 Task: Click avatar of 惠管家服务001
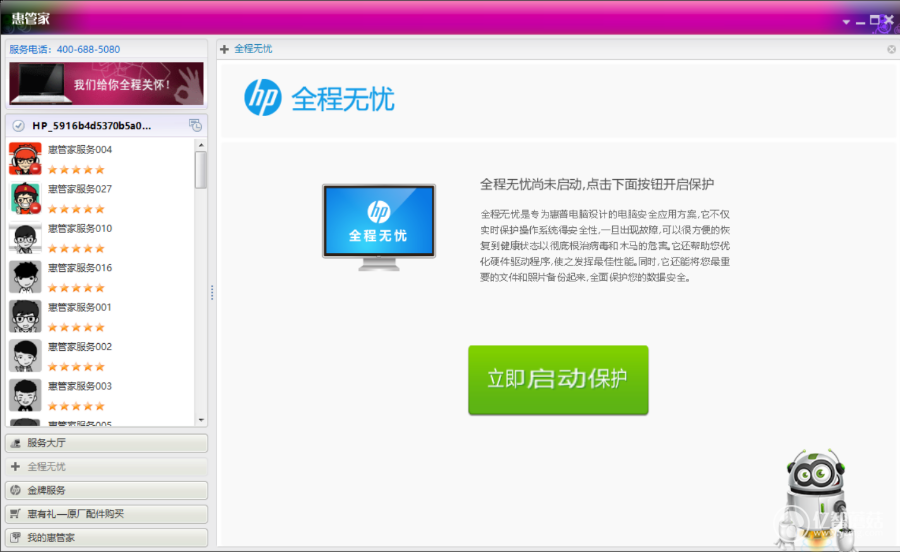point(25,316)
